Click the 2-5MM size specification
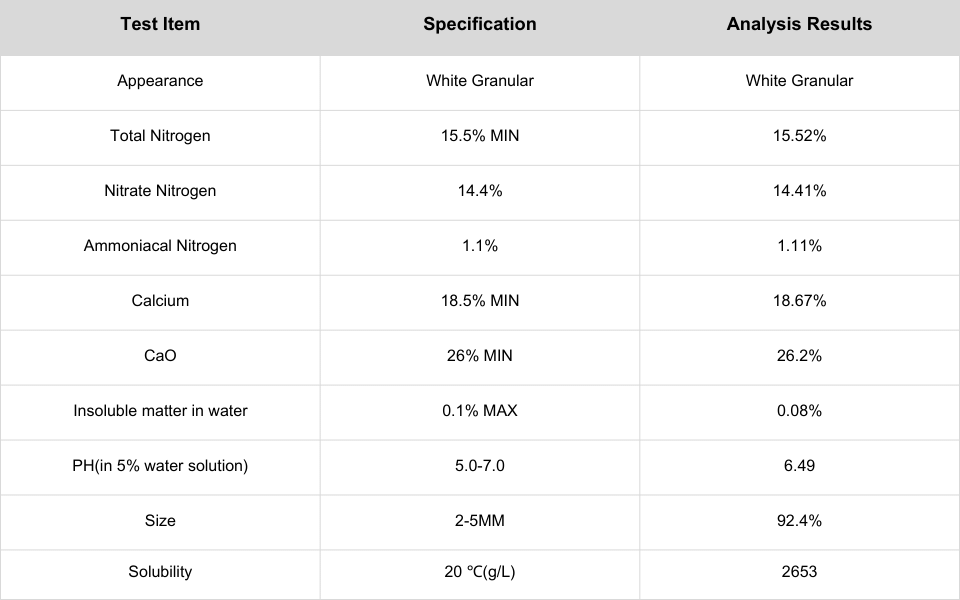 (x=479, y=521)
